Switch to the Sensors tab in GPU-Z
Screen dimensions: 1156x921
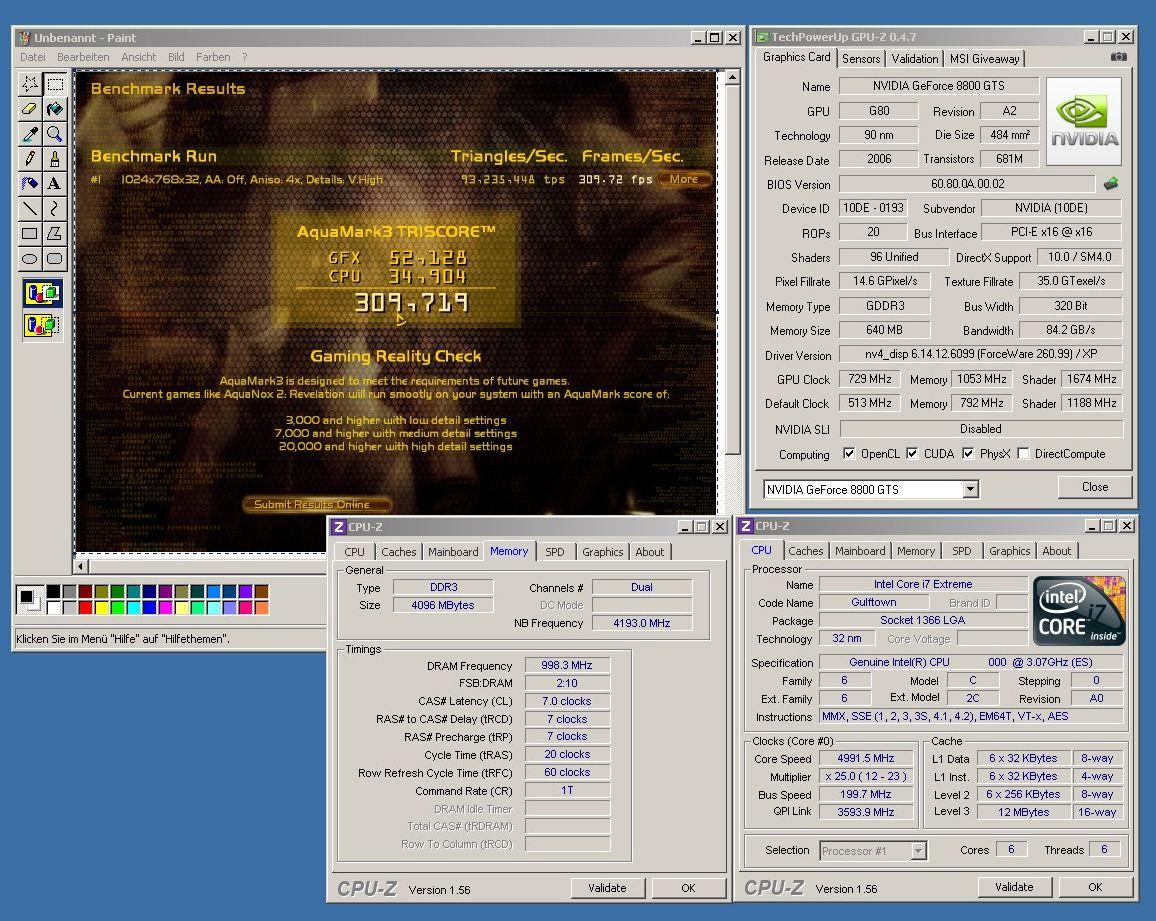coord(860,59)
